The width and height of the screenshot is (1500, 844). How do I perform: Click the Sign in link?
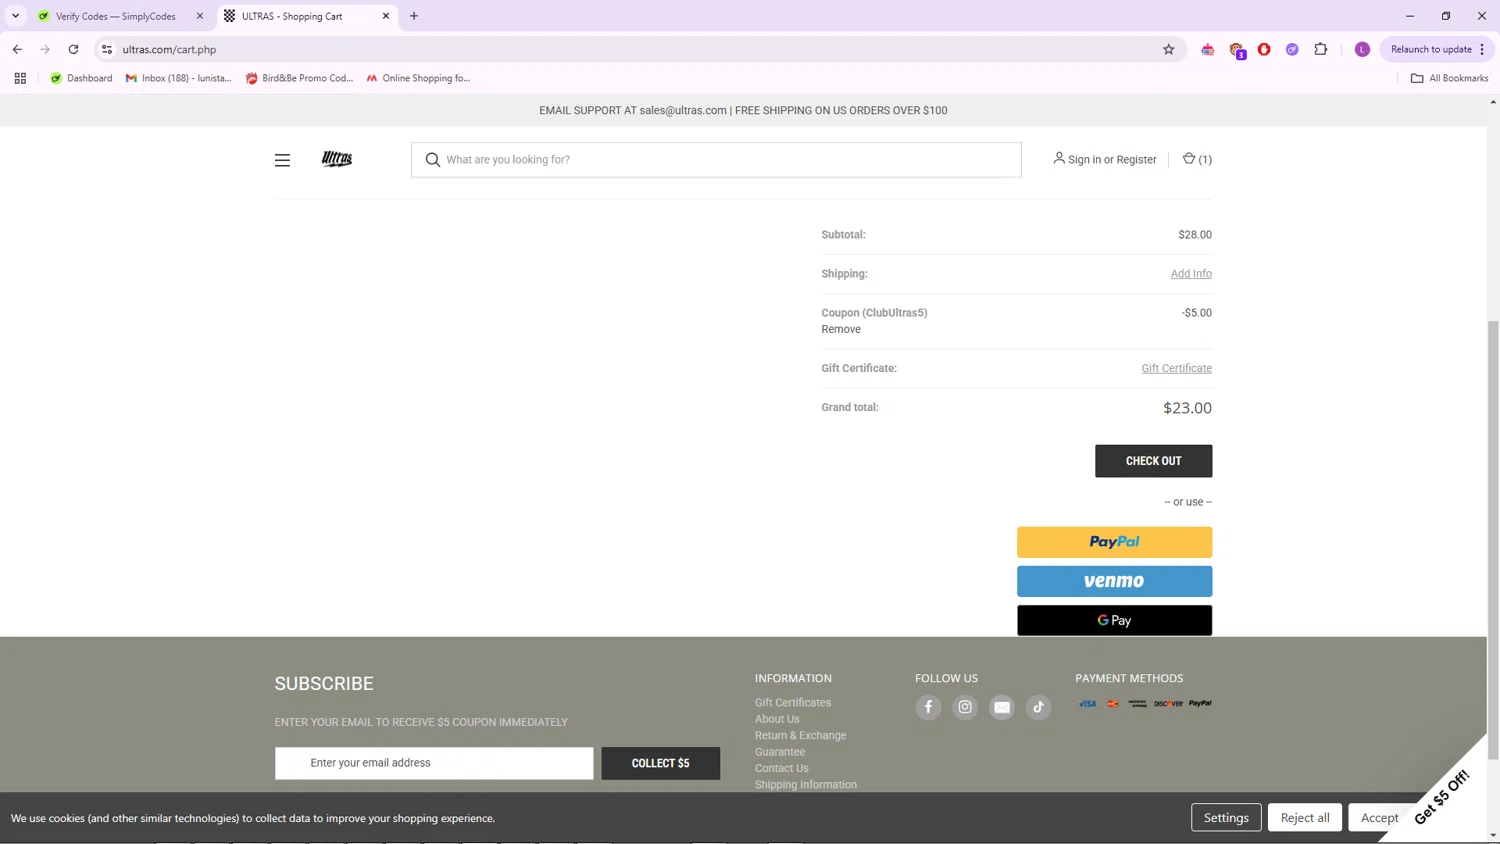coord(1084,160)
